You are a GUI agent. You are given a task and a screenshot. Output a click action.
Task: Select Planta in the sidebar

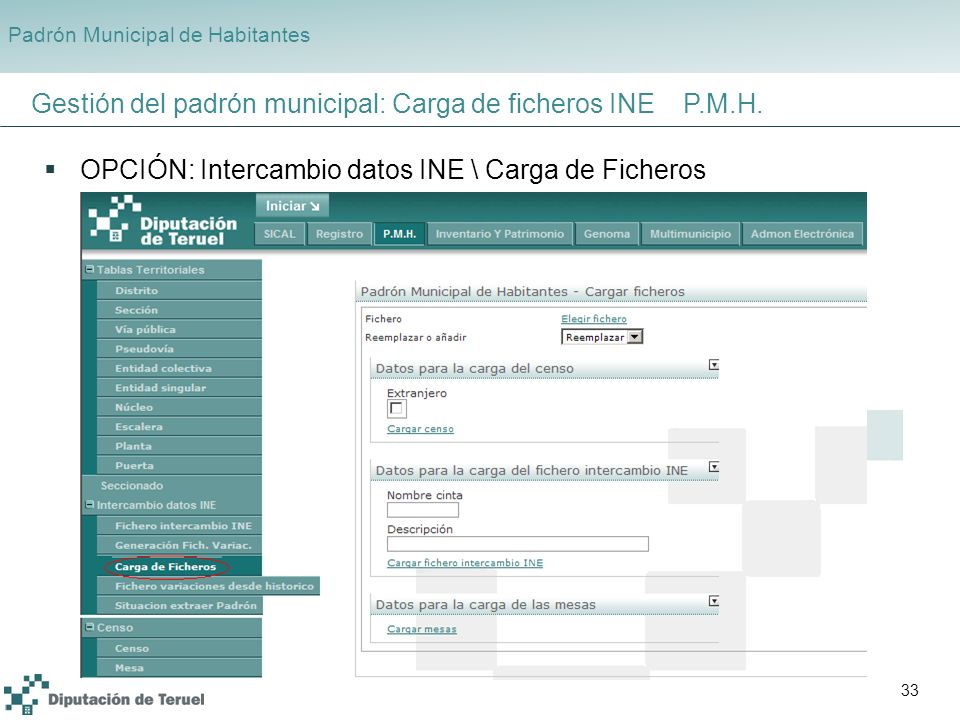179,446
